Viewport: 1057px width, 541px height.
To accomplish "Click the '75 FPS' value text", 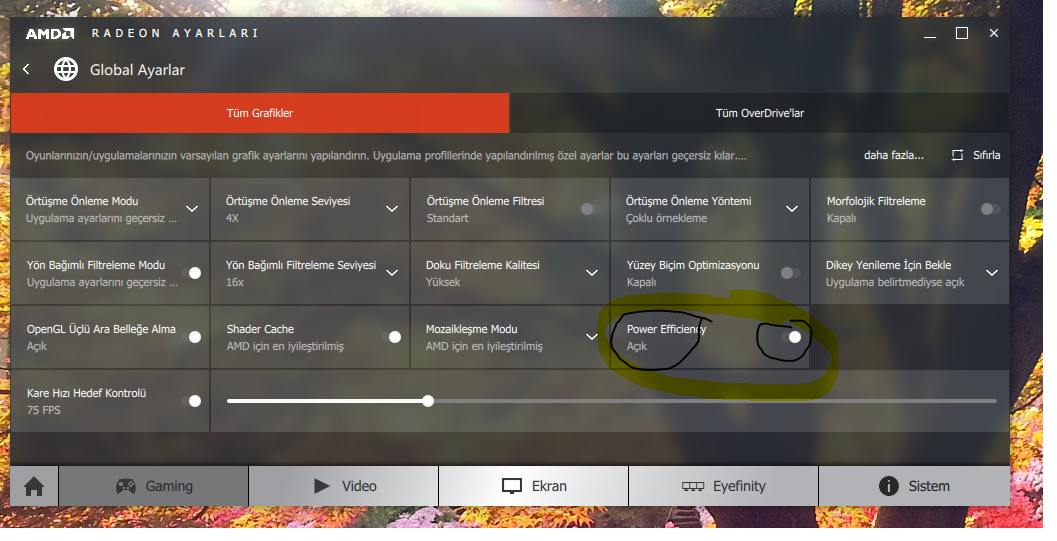I will [44, 410].
